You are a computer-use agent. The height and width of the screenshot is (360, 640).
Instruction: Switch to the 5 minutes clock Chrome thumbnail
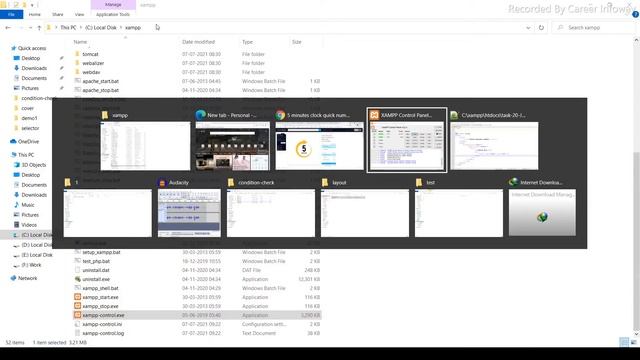point(319,146)
